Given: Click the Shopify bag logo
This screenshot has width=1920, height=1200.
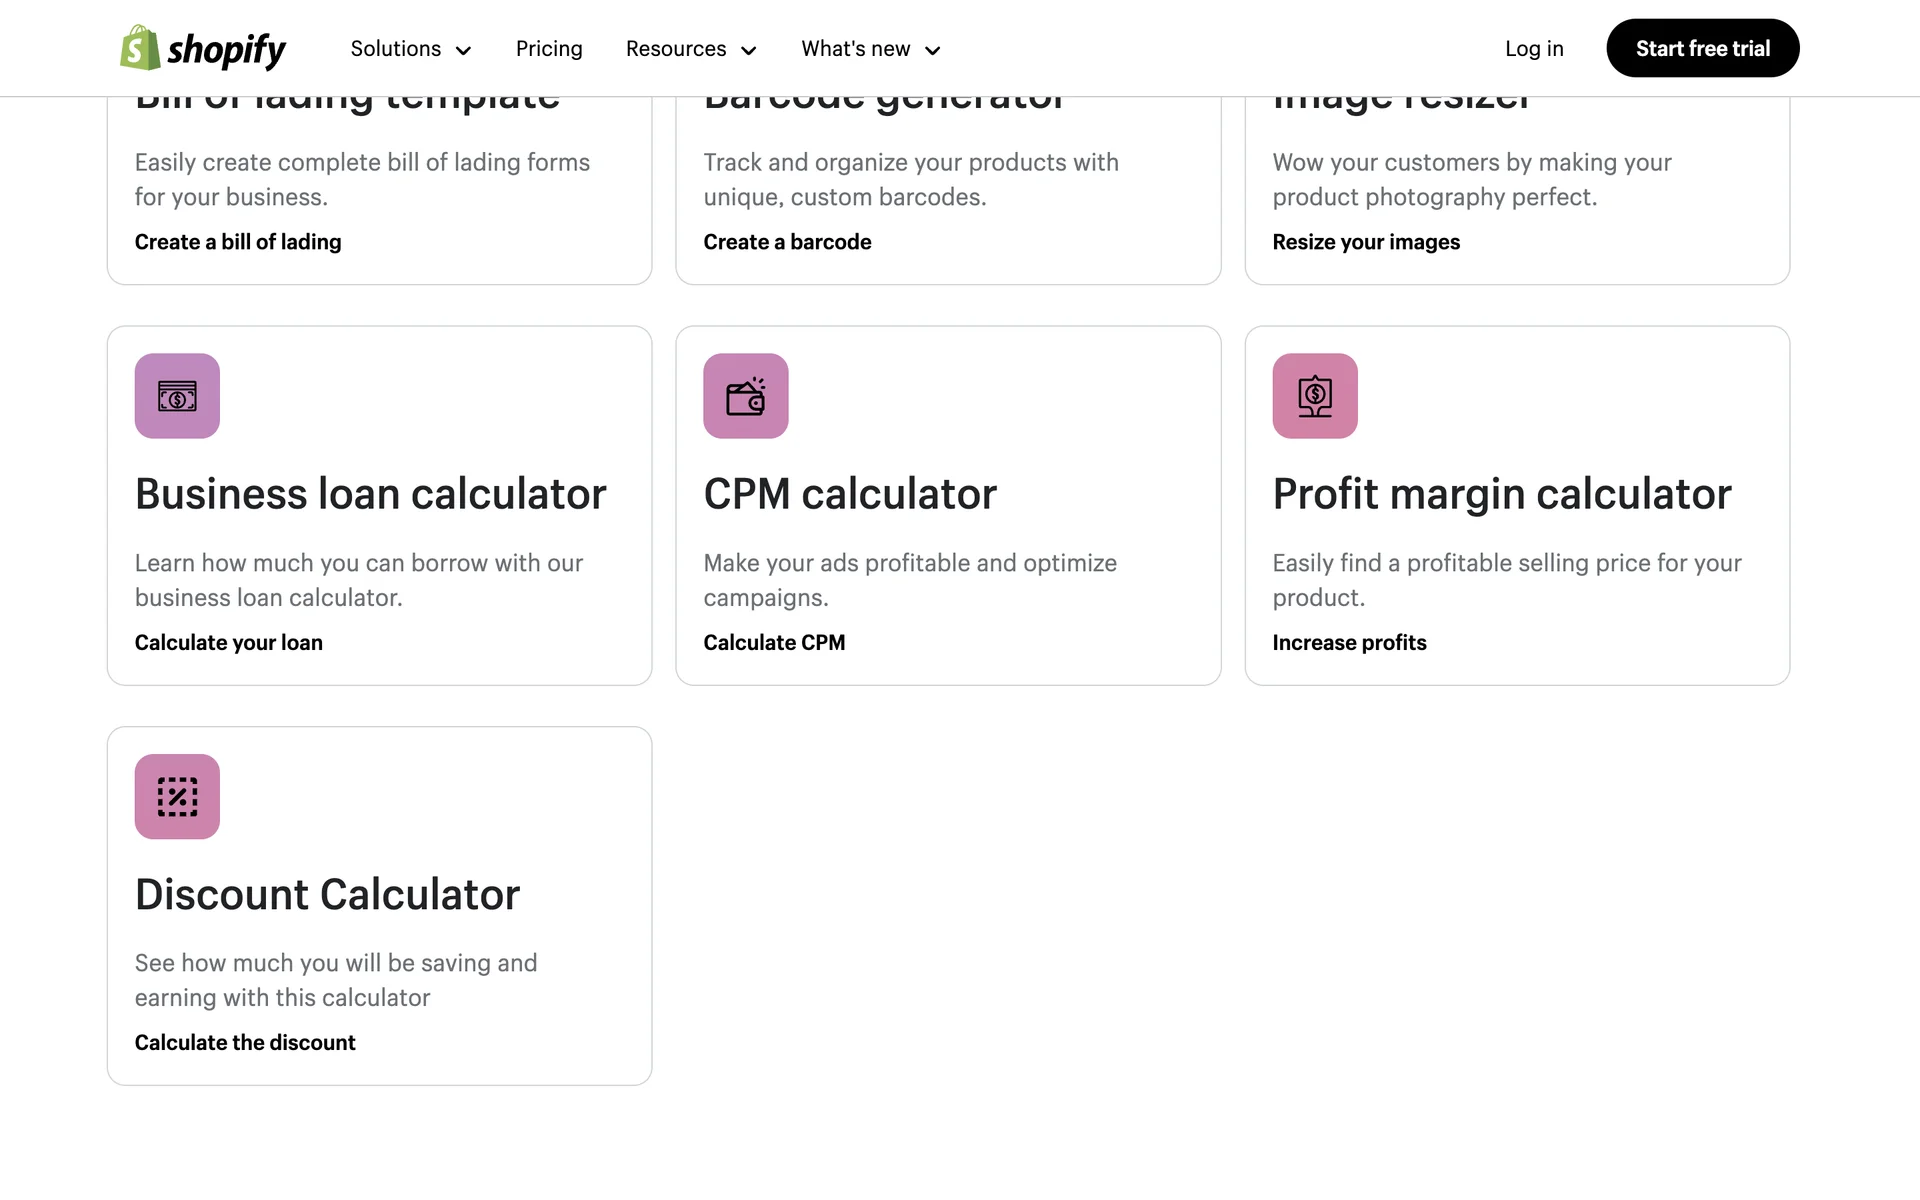Looking at the screenshot, I should coord(140,48).
